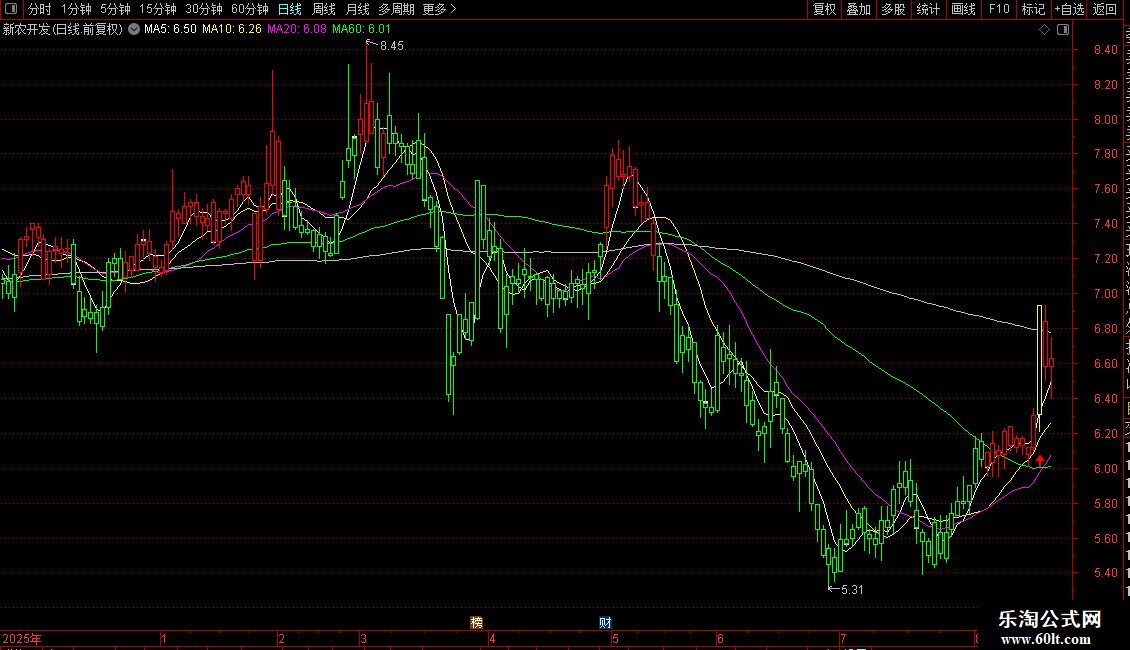This screenshot has width=1130, height=650.
Task: Click month 5 on the time axis
Action: click(x=615, y=638)
